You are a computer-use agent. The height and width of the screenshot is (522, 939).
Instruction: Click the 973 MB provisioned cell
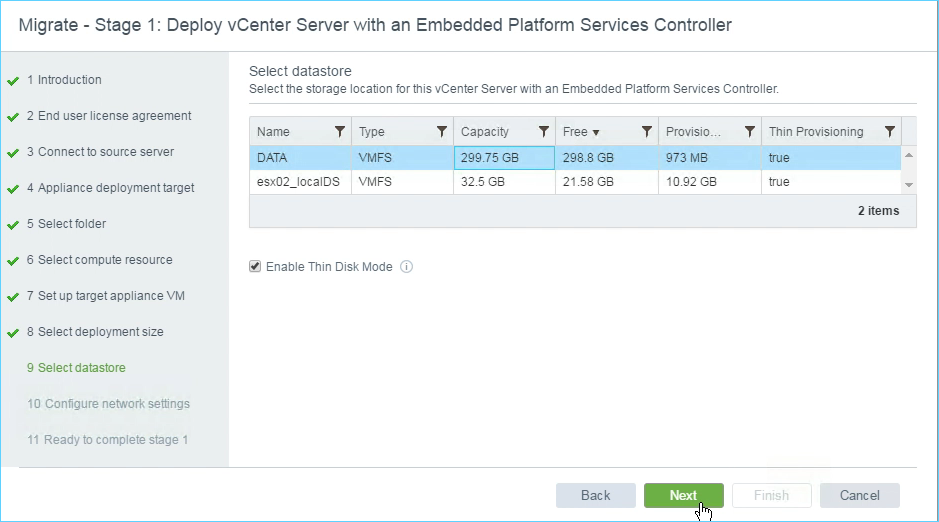(710, 157)
